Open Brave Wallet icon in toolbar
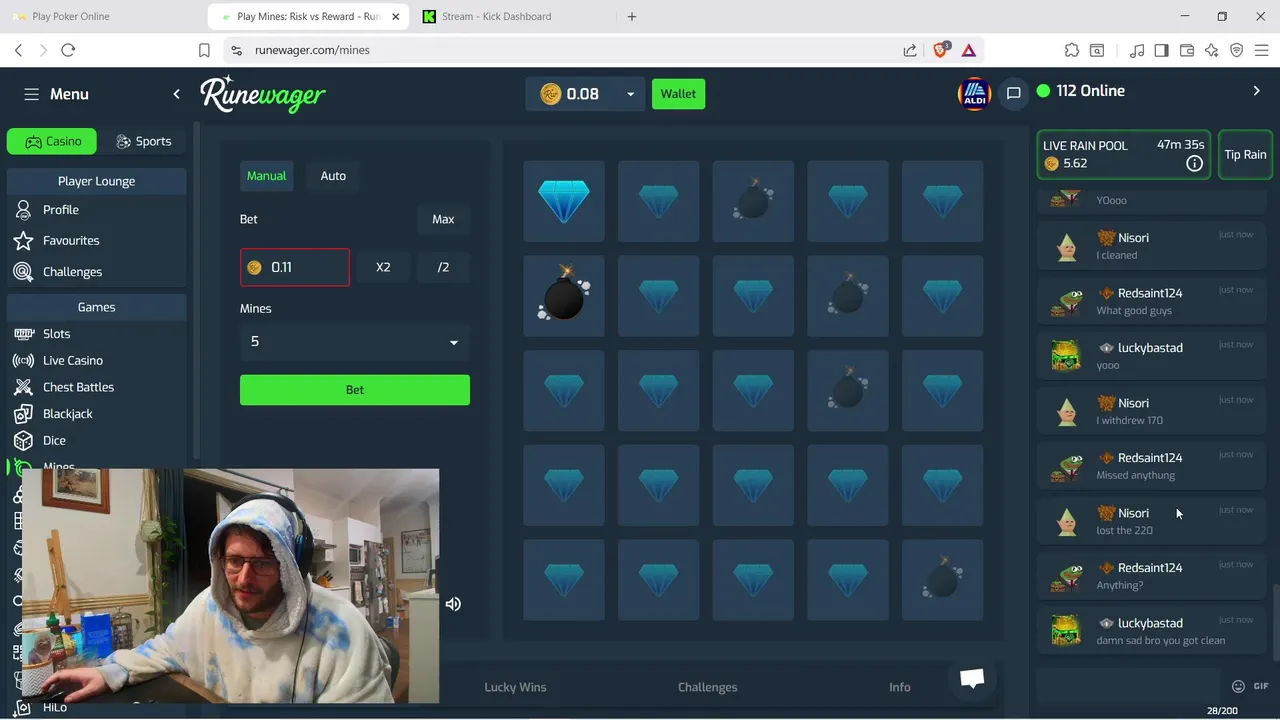Screen dimensions: 1280x720 tap(1187, 50)
